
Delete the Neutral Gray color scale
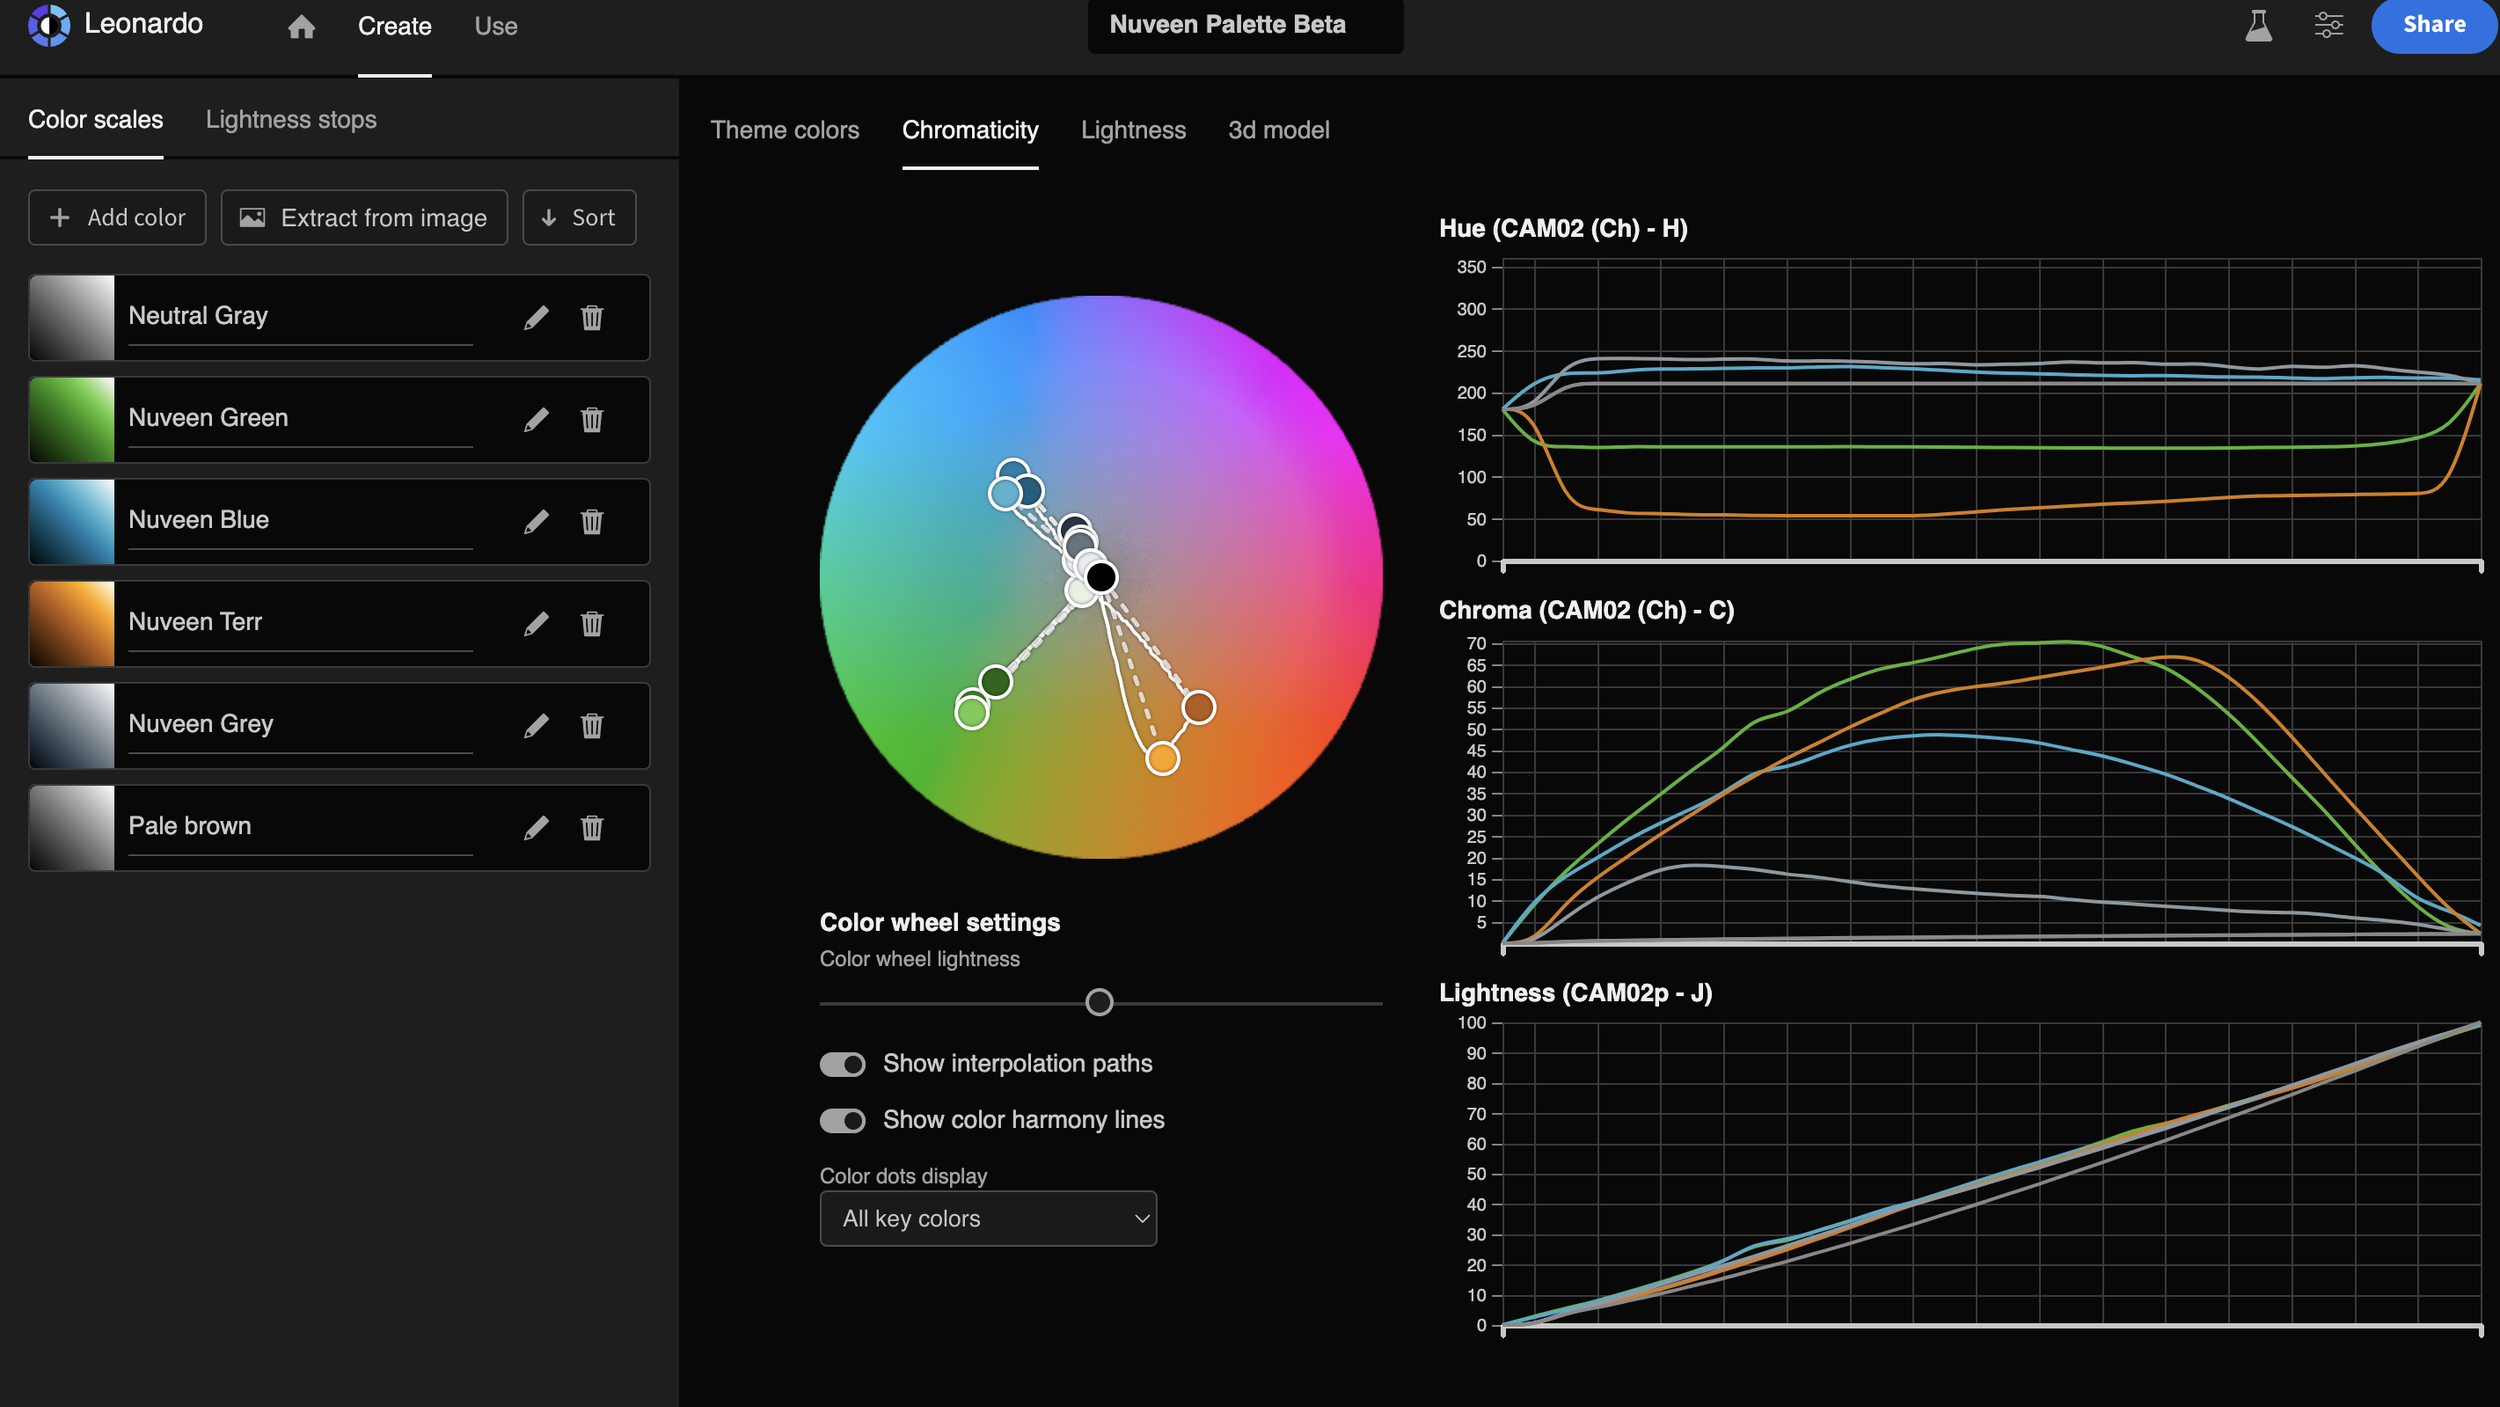coord(592,317)
